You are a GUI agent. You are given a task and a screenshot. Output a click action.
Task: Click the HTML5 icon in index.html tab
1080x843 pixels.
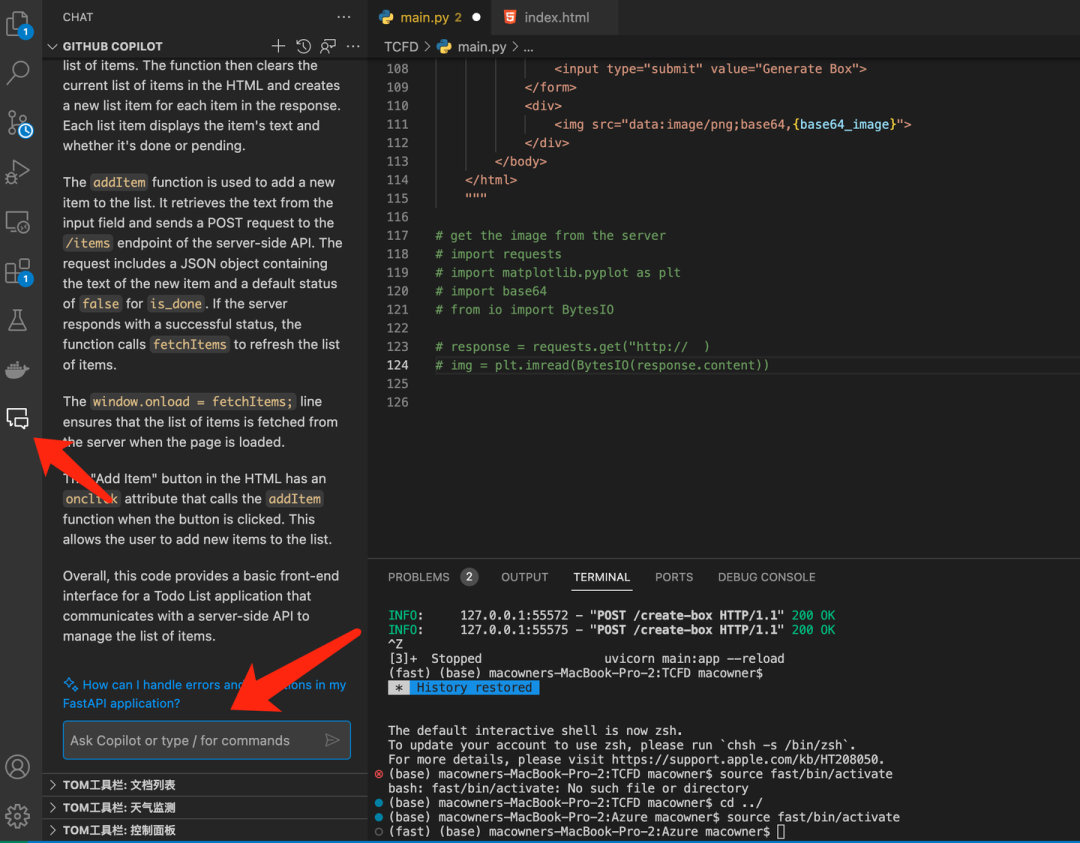click(510, 17)
